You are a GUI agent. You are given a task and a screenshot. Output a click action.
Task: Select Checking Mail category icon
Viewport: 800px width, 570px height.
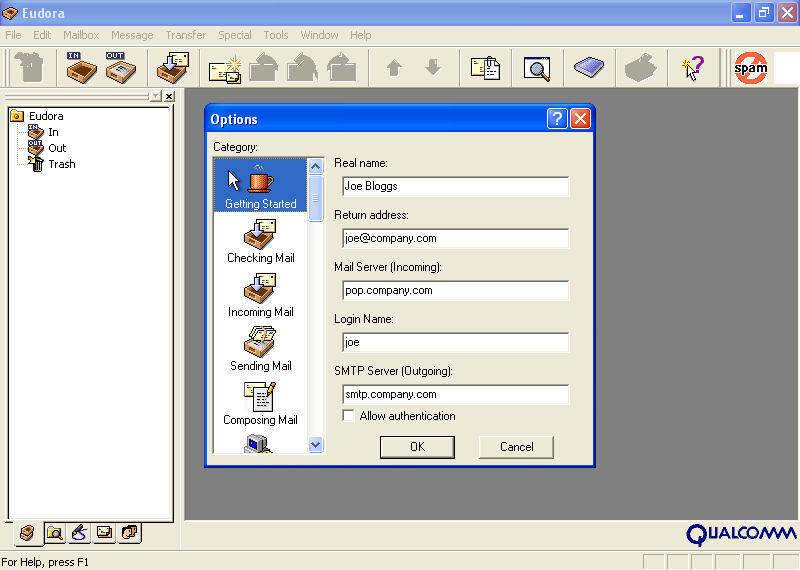point(261,241)
